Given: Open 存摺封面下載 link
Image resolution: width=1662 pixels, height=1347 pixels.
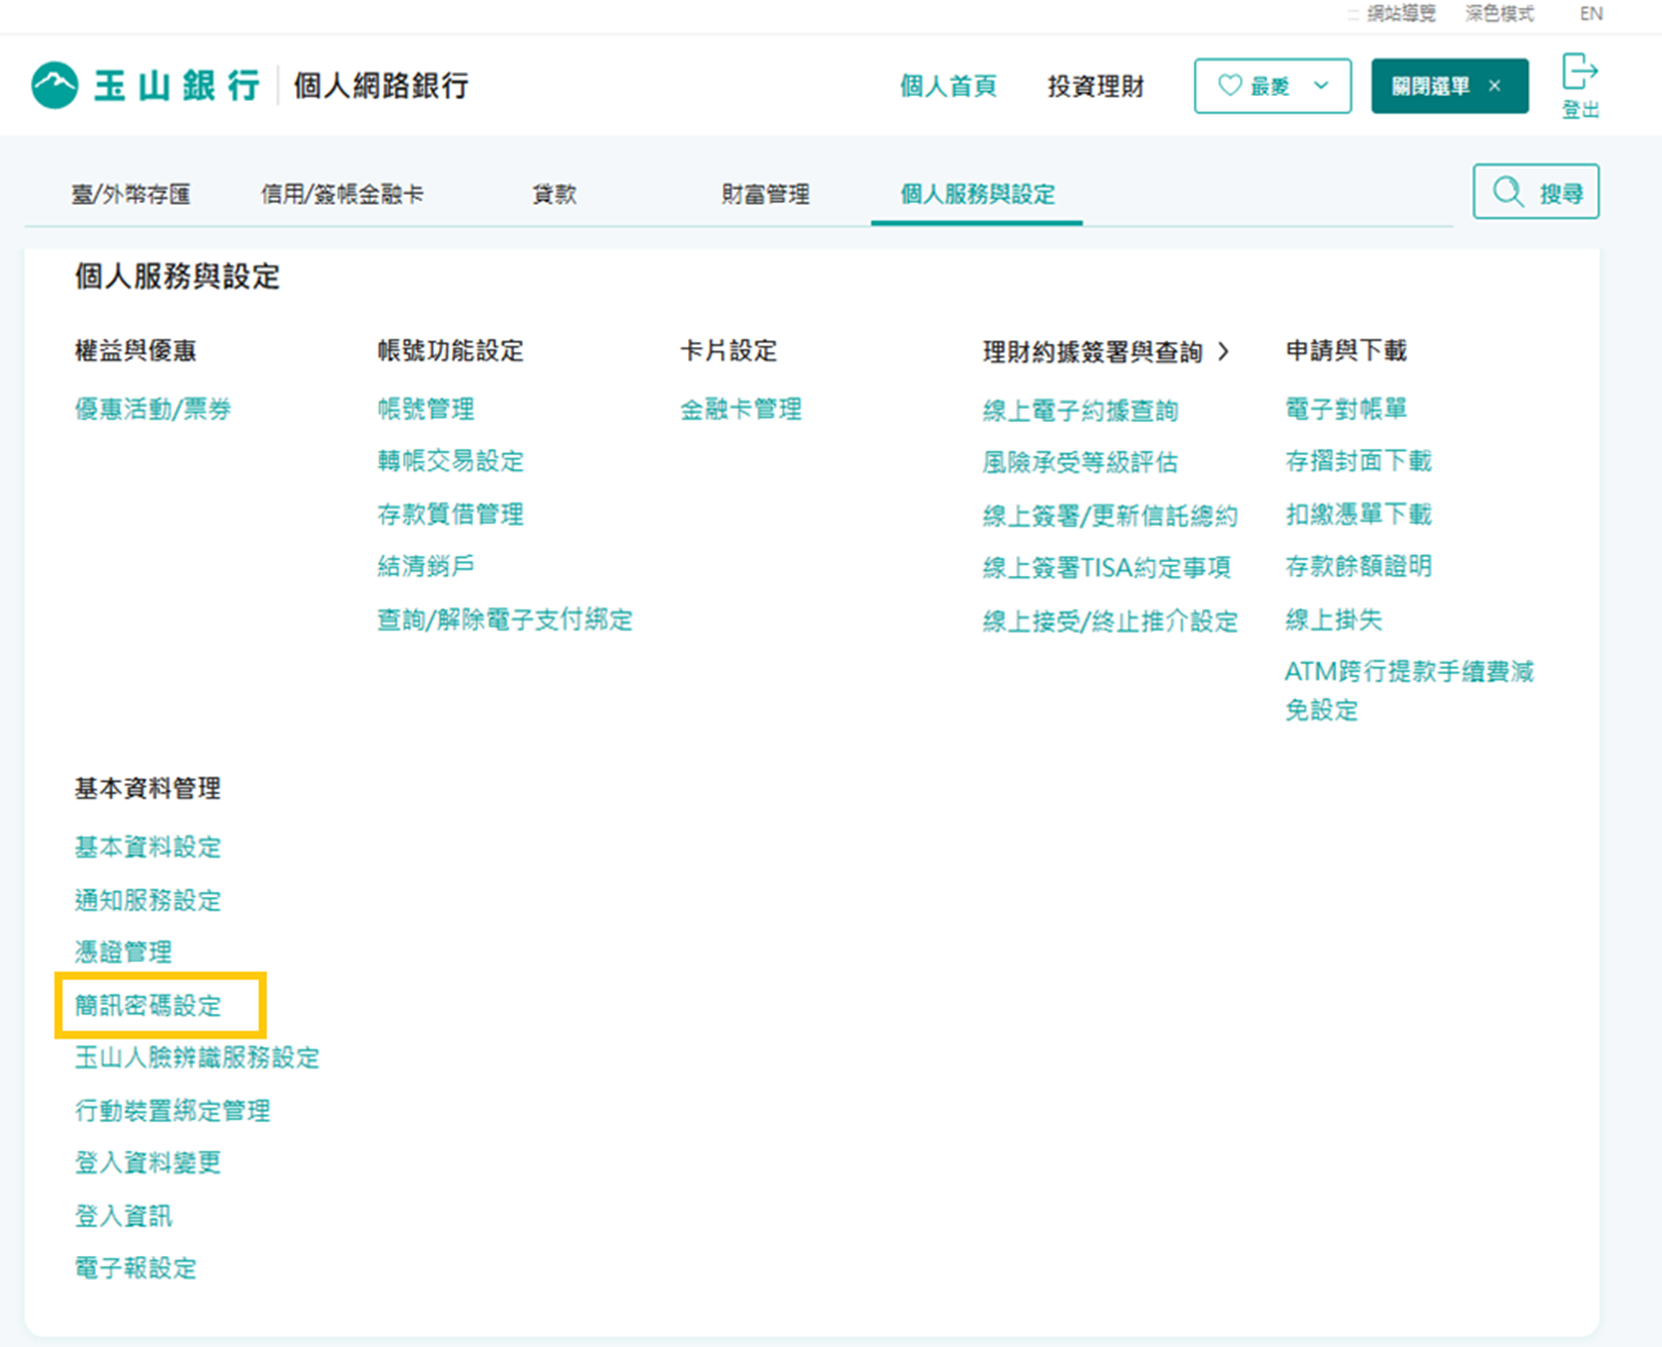Looking at the screenshot, I should point(1359,461).
